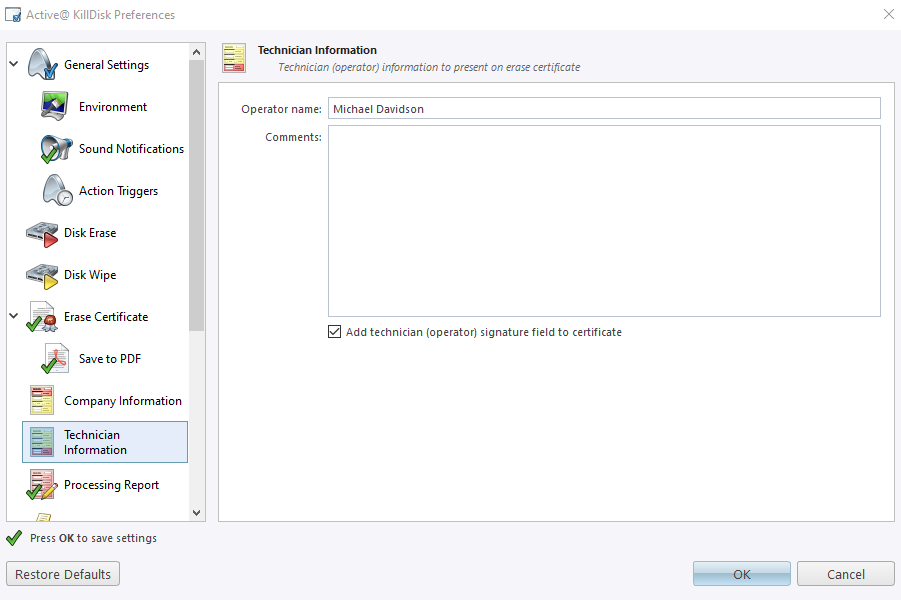Image resolution: width=901 pixels, height=600 pixels.
Task: Click the Action Triggers icon
Action: click(55, 191)
